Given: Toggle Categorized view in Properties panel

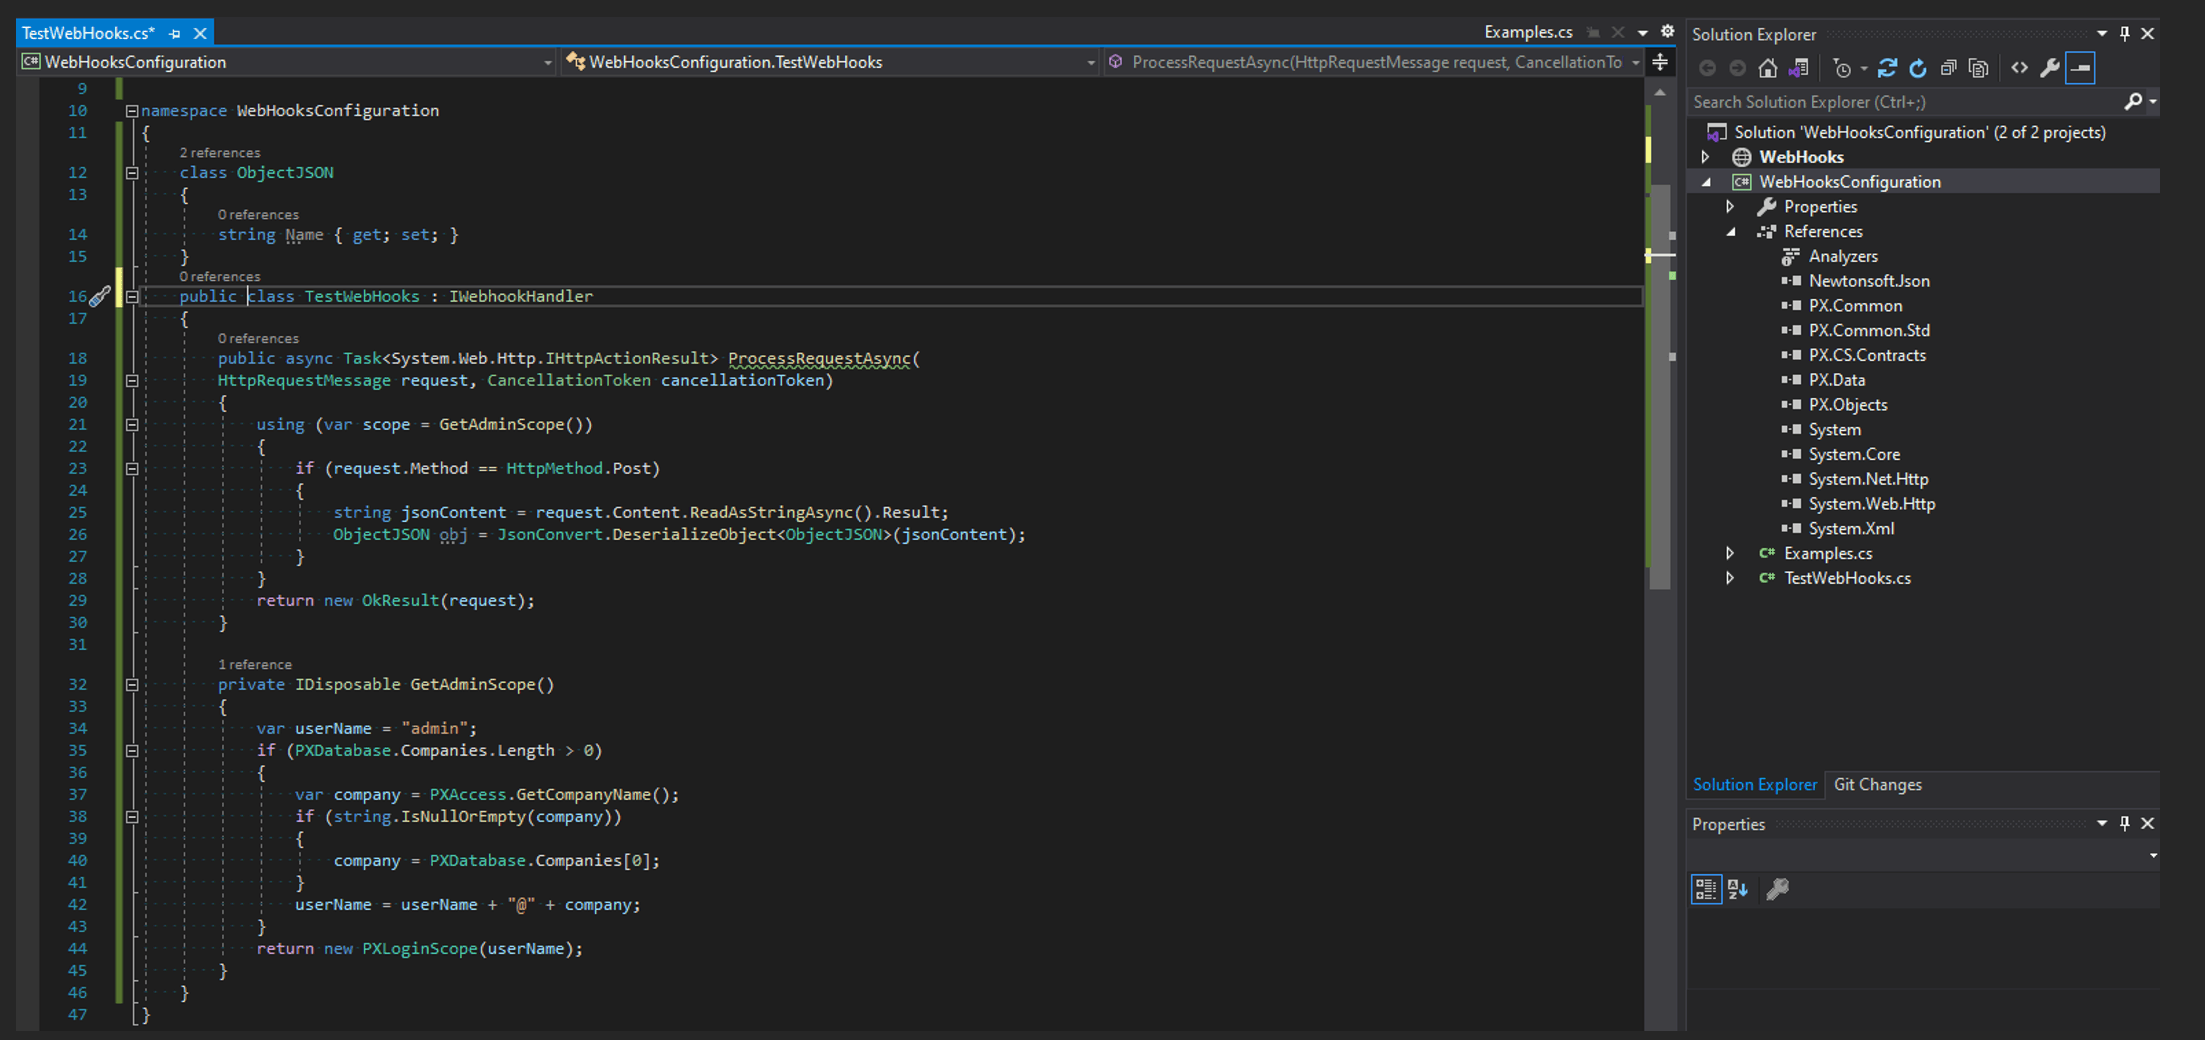Looking at the screenshot, I should tap(1706, 888).
